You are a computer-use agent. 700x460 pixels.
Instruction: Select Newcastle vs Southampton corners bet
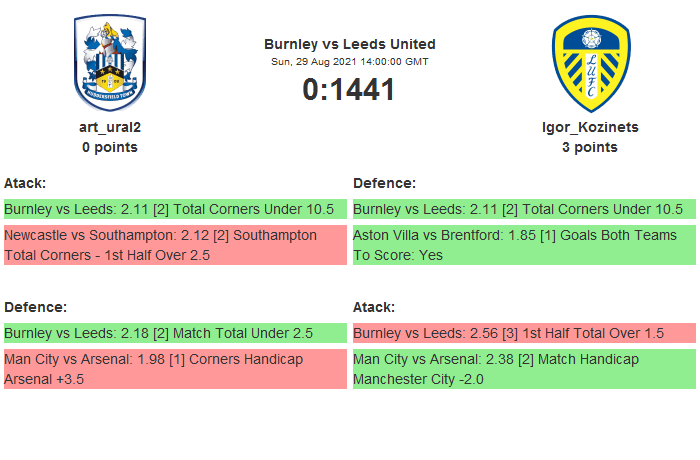click(x=175, y=245)
